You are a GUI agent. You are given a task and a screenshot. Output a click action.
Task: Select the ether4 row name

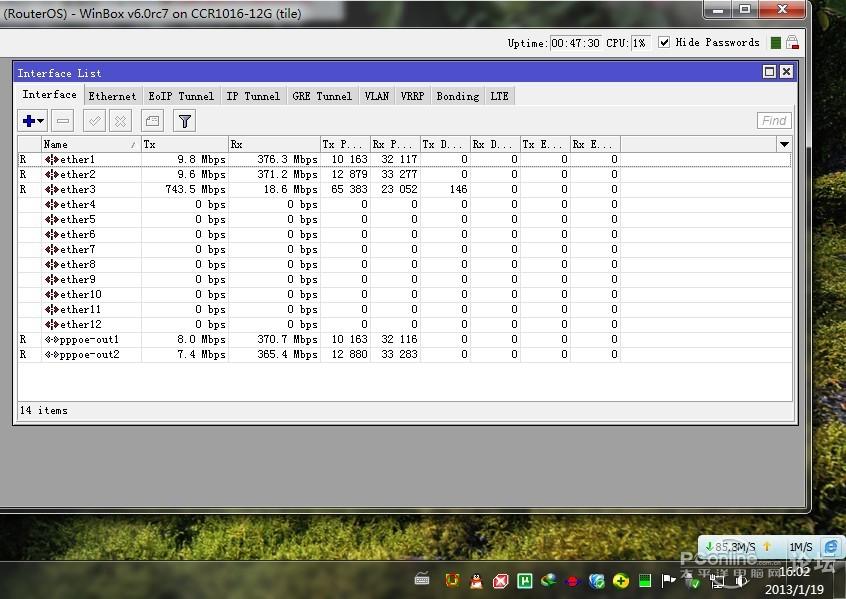tap(78, 205)
